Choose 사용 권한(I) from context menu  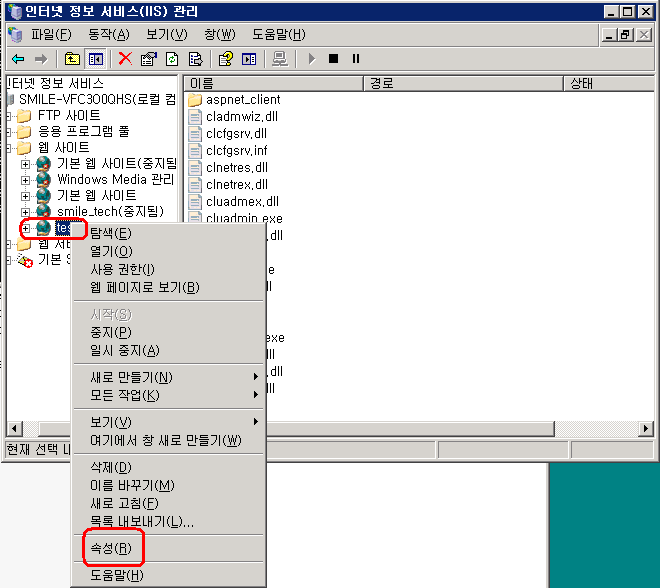(x=168, y=269)
